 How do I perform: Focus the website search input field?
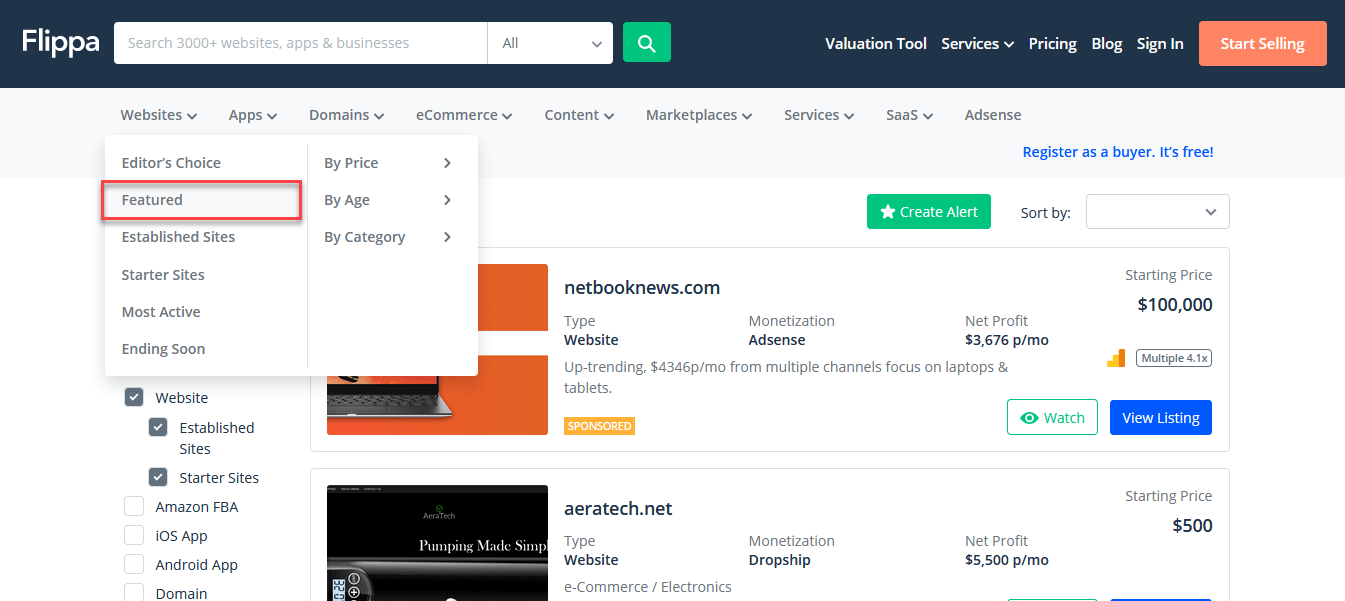[x=300, y=43]
